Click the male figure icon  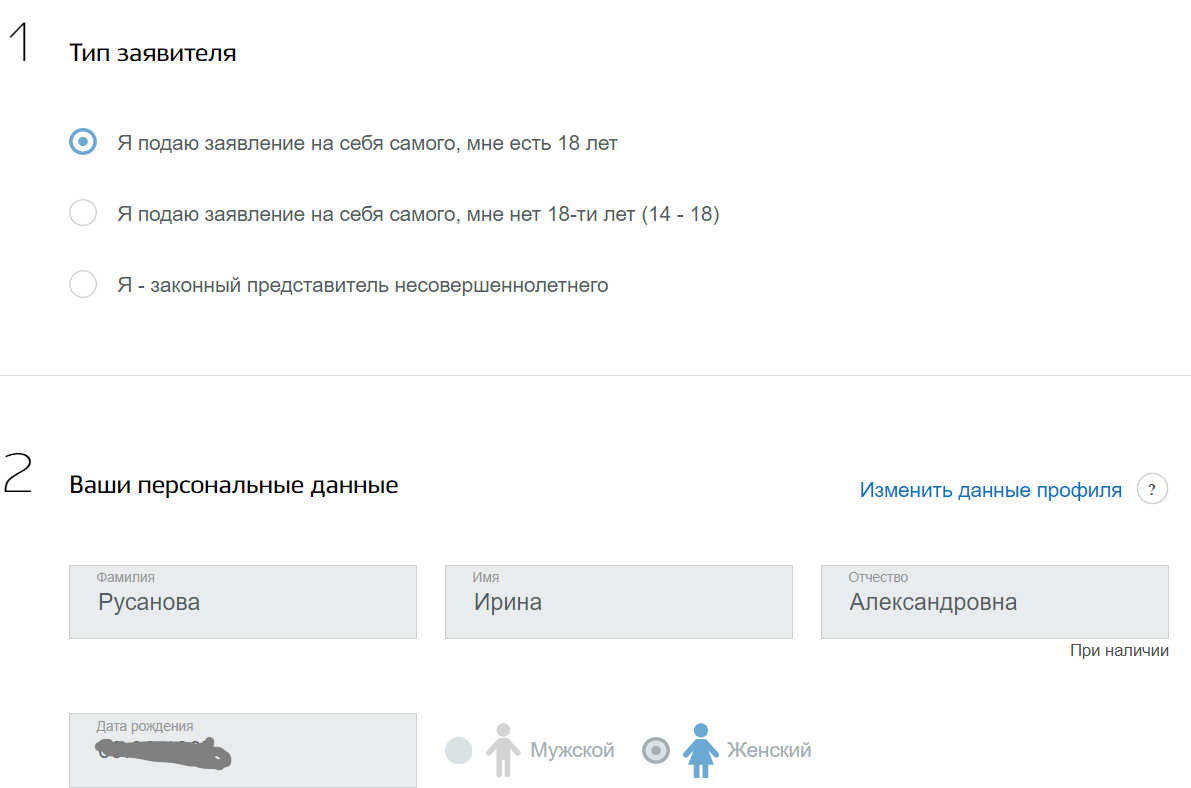coord(503,750)
